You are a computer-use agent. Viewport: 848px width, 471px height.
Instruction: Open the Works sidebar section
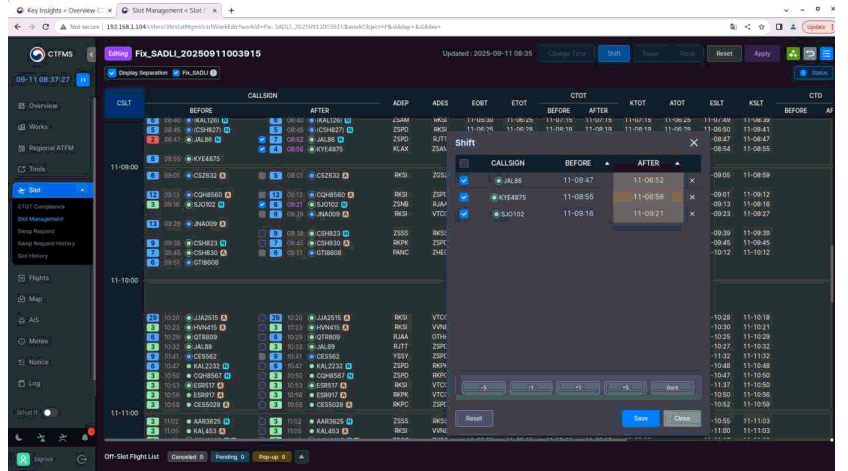38,127
